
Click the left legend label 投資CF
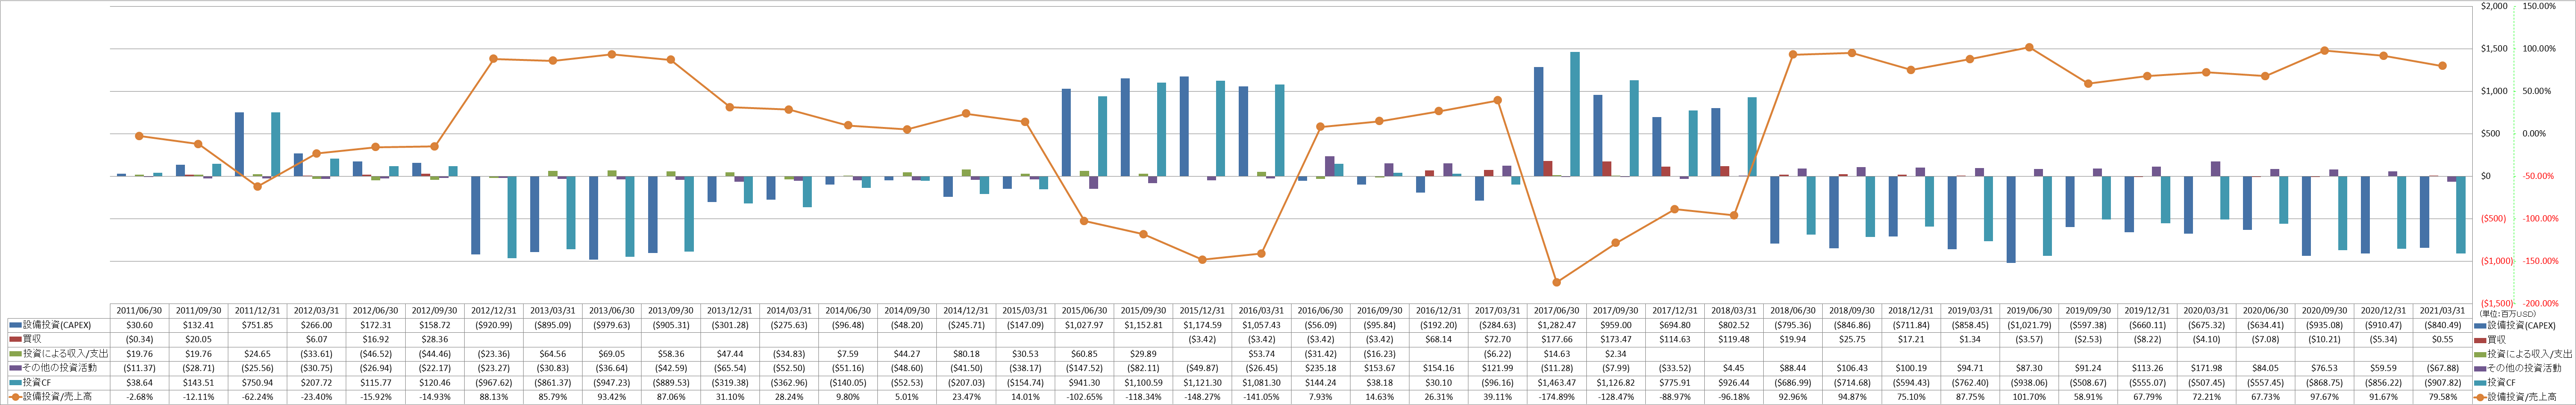(37, 383)
